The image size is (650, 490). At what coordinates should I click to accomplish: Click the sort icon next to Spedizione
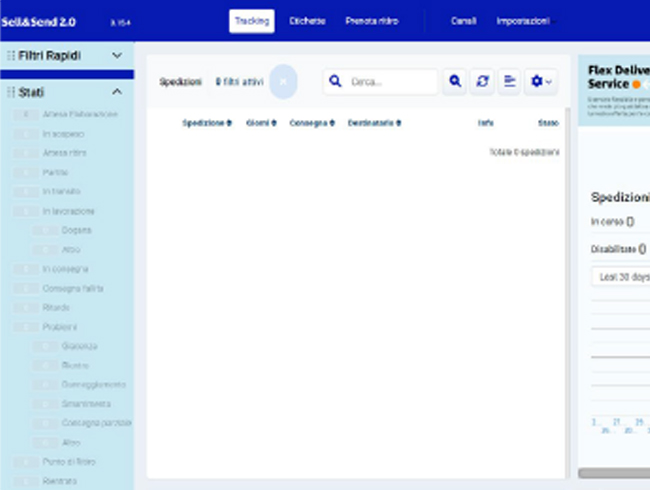(231, 123)
